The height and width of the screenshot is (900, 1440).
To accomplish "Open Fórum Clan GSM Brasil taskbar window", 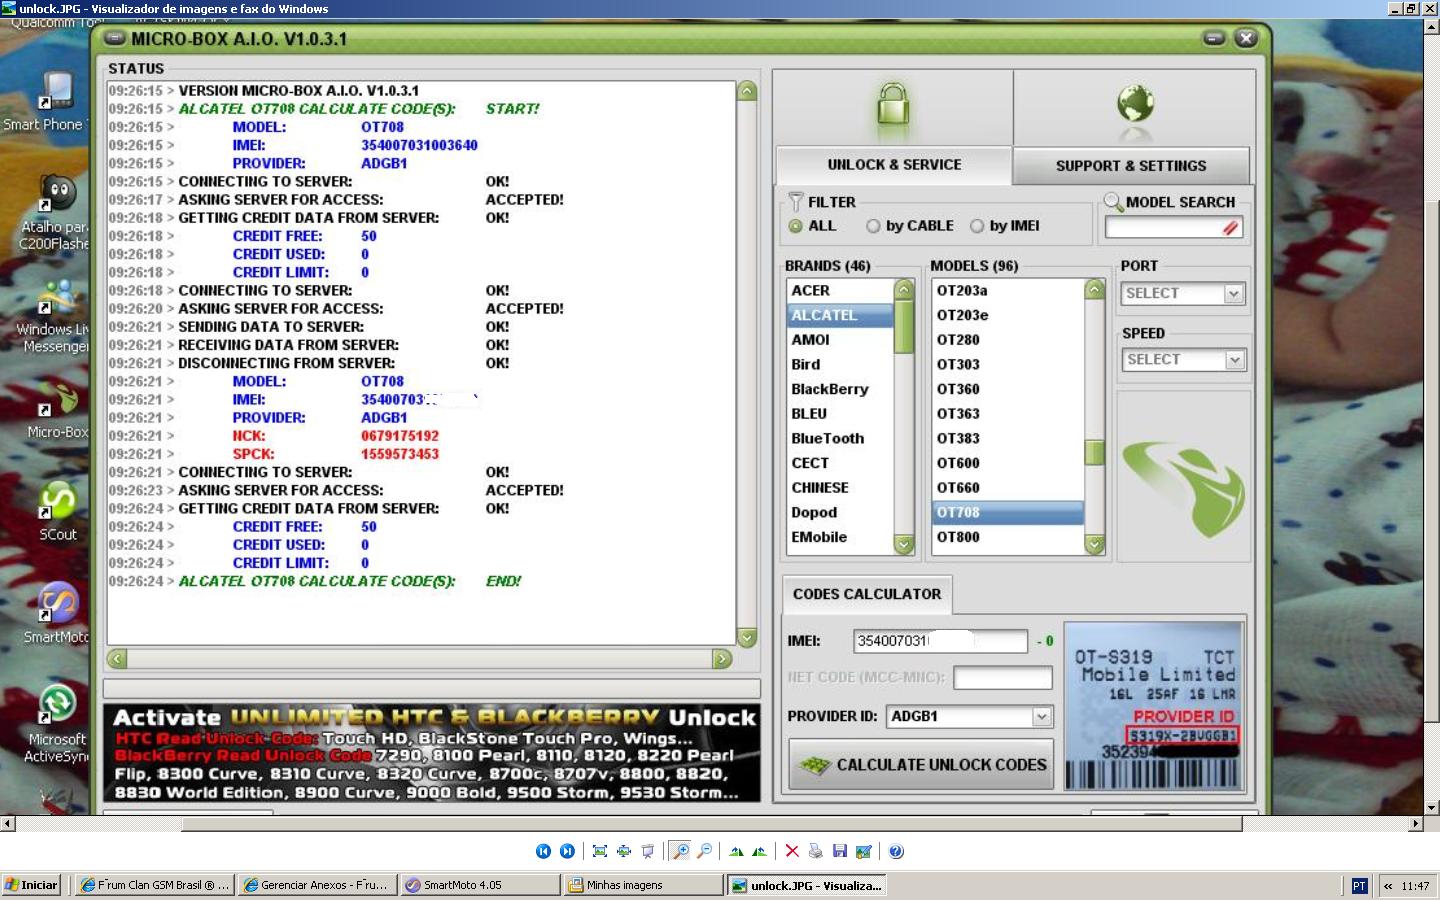I will (155, 885).
